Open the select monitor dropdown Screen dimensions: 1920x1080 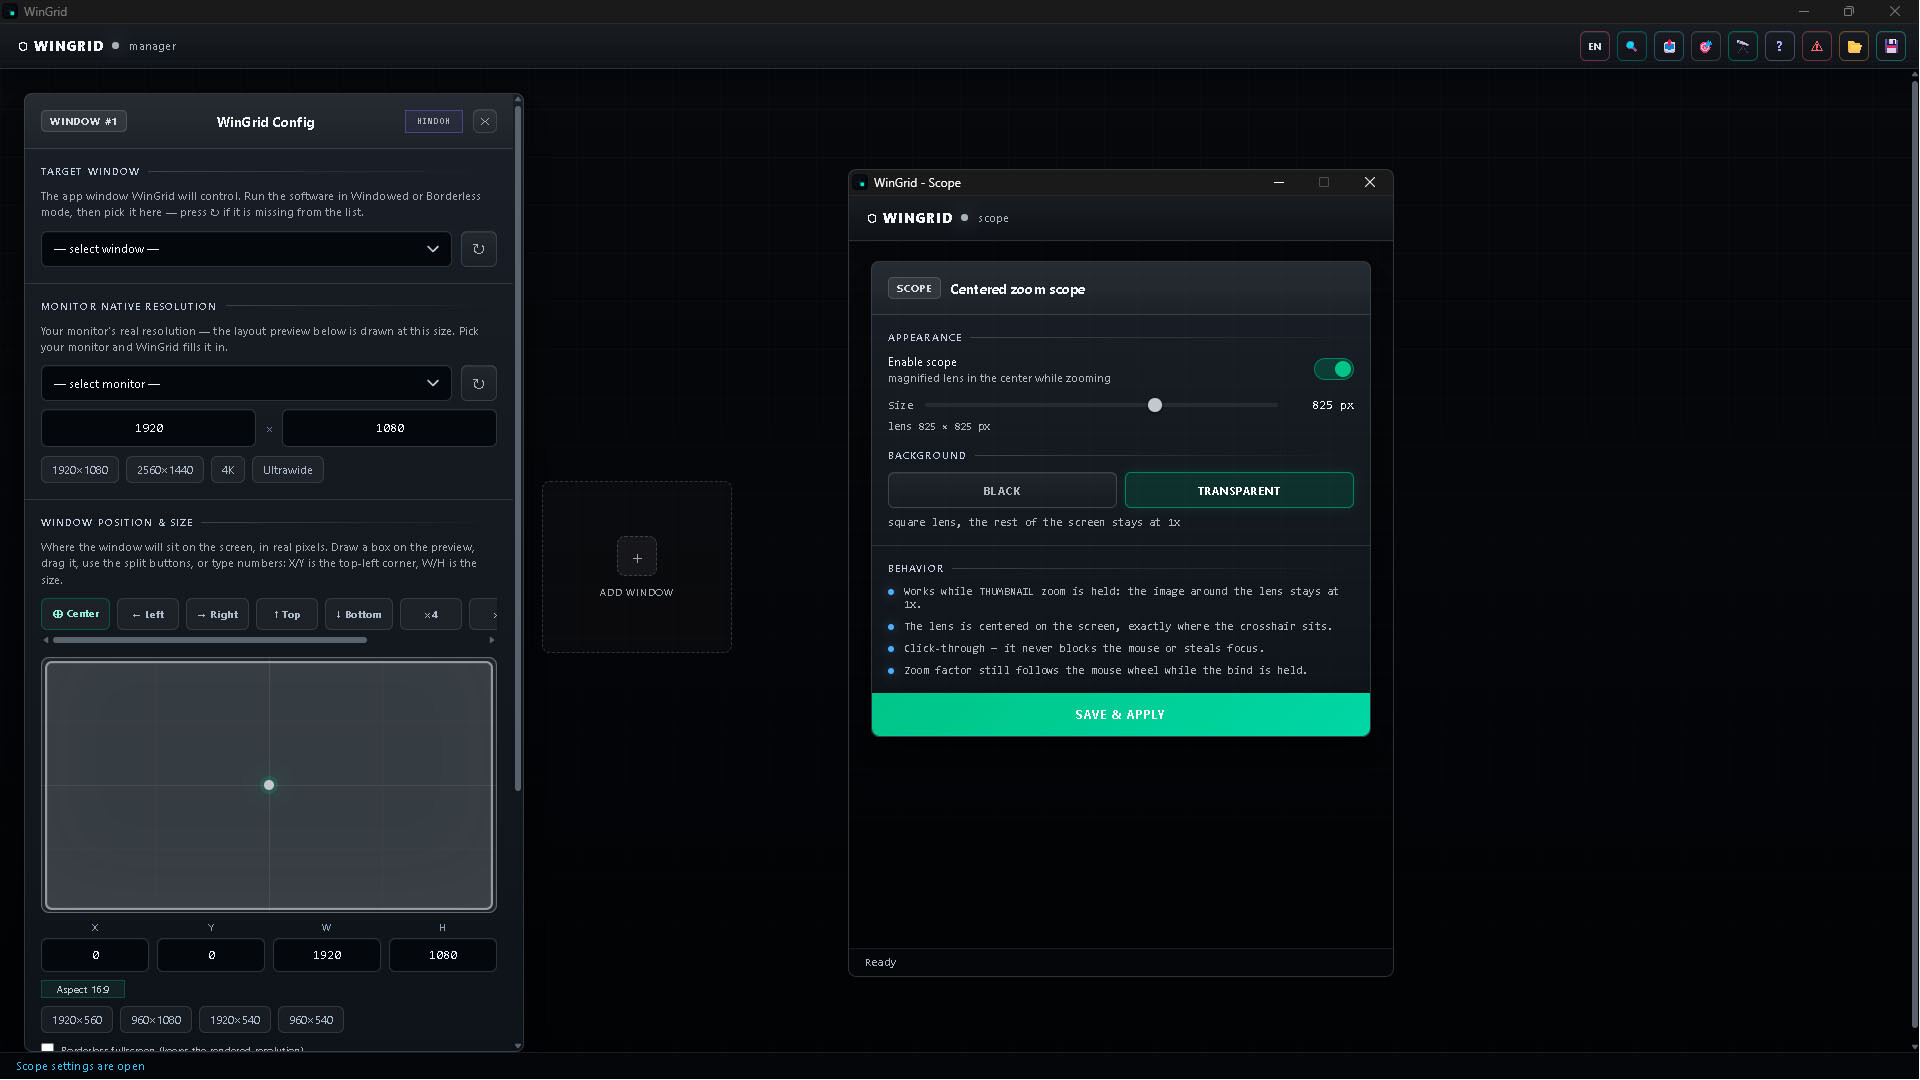tap(246, 384)
